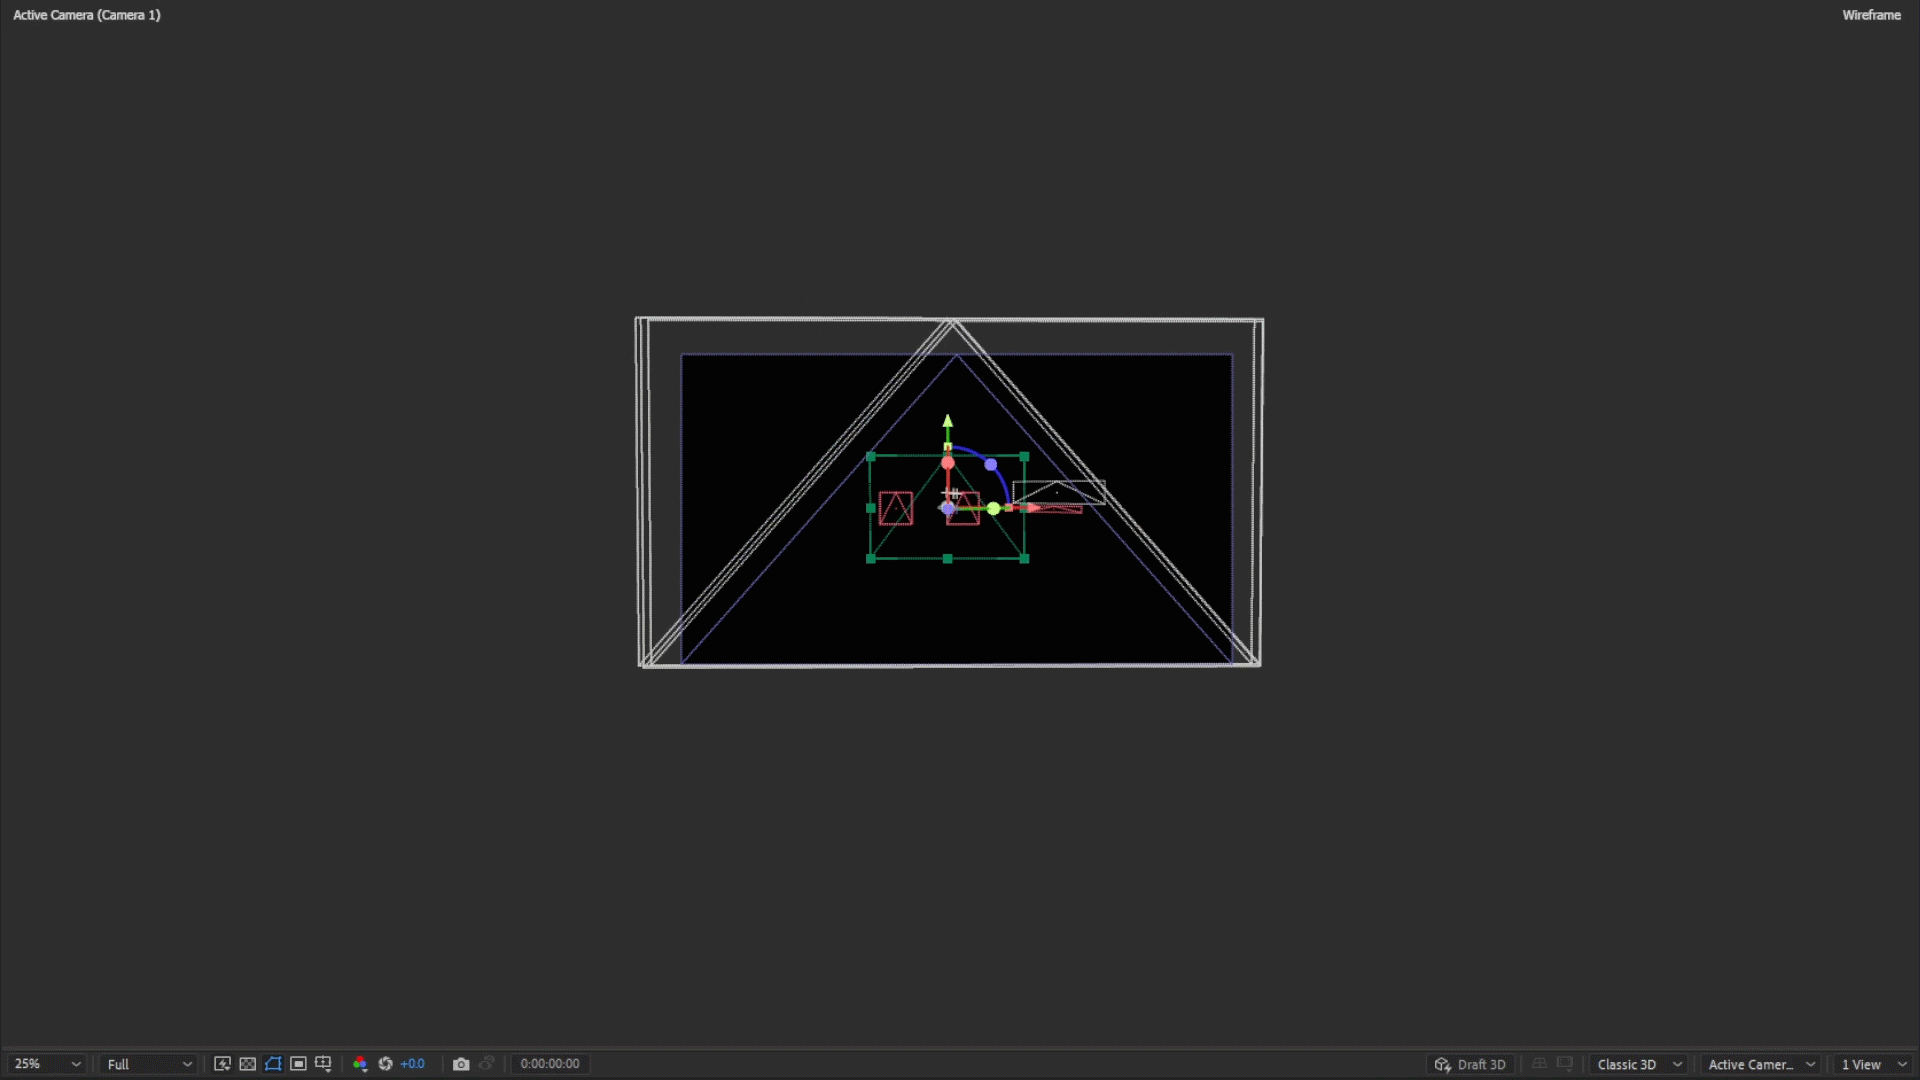Image resolution: width=1920 pixels, height=1080 pixels.
Task: Open the show channel color menu
Action: pyautogui.click(x=360, y=1064)
